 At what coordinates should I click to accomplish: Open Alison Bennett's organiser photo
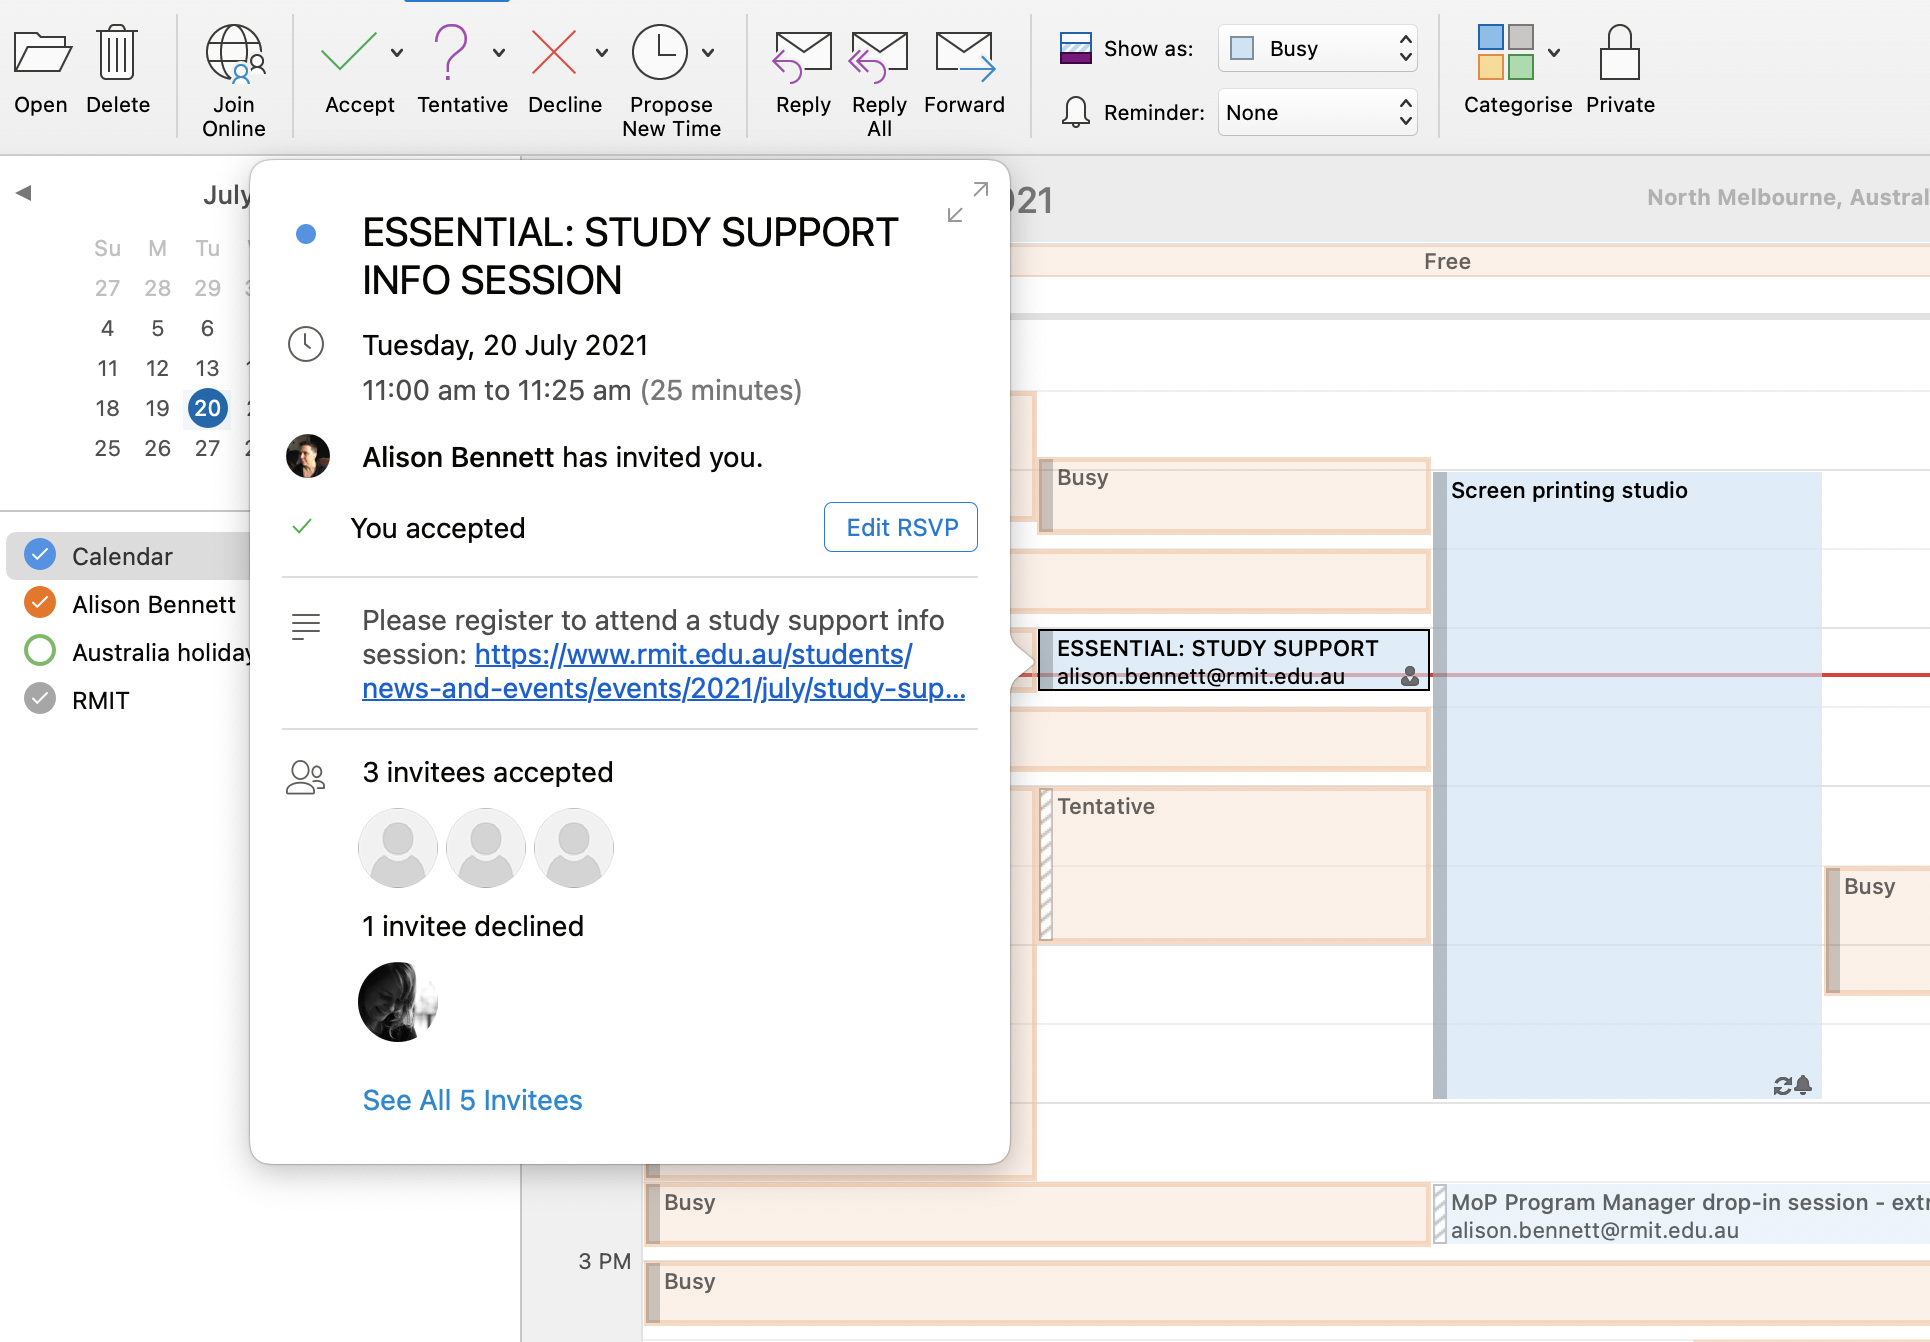(x=308, y=456)
